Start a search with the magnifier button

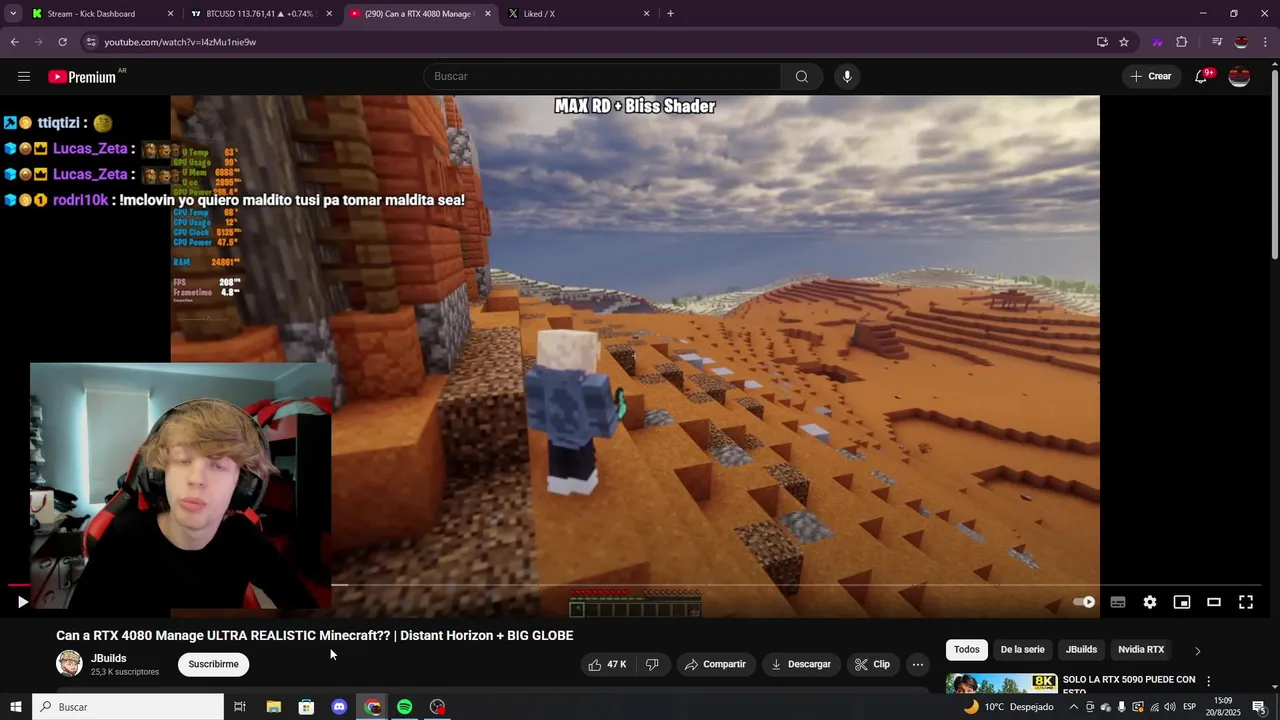802,77
